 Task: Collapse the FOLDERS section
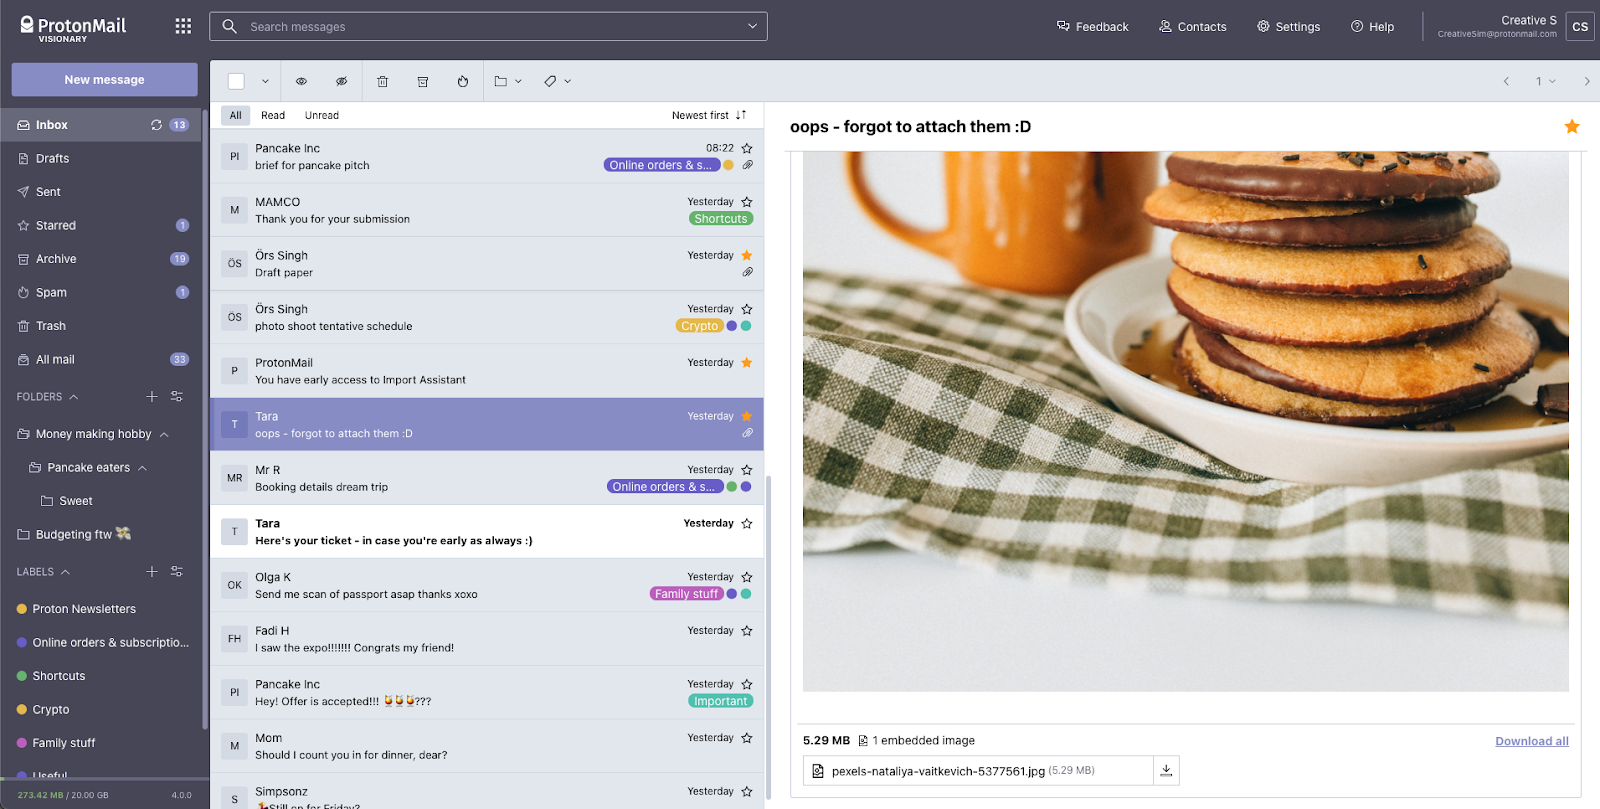click(x=73, y=397)
